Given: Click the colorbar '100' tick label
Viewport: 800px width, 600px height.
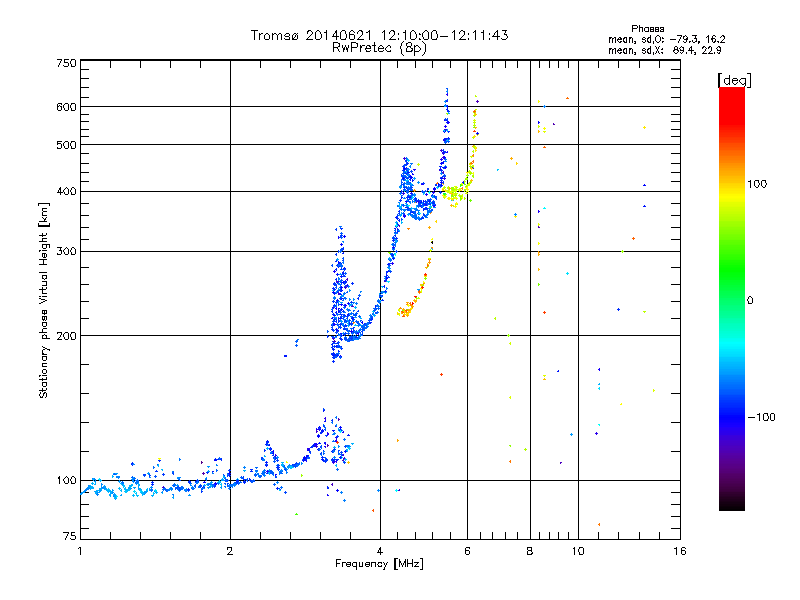Looking at the screenshot, I should (757, 184).
